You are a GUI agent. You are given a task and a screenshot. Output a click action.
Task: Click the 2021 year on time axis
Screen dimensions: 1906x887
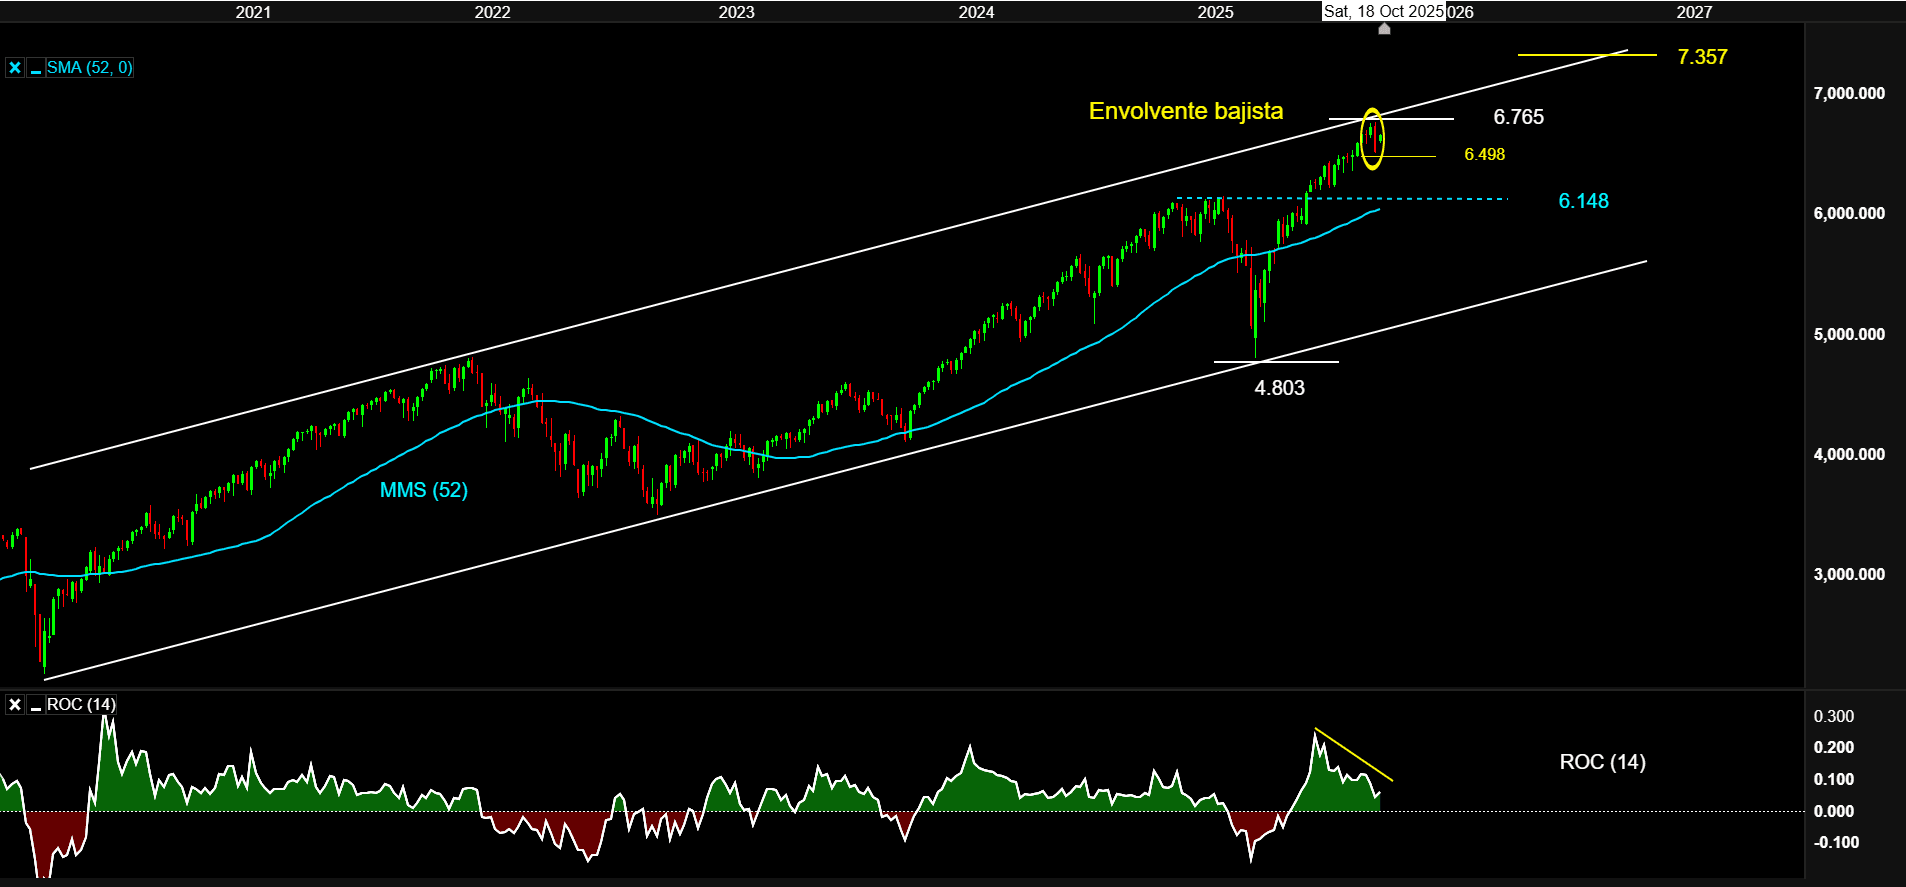click(253, 12)
